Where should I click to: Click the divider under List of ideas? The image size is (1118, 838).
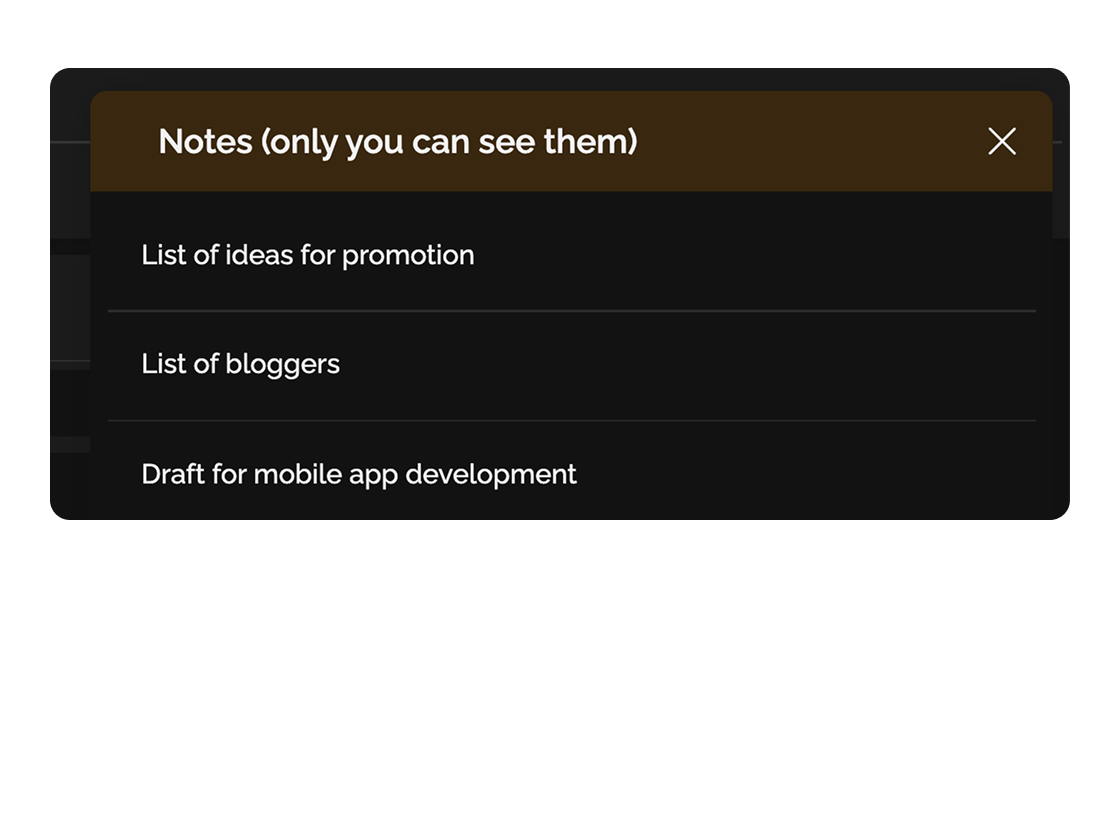click(x=570, y=309)
